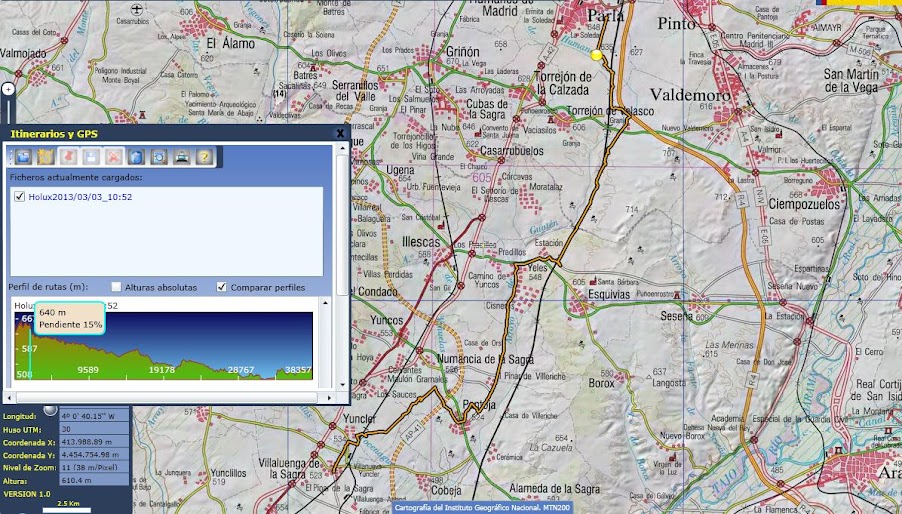This screenshot has height=514, width=902.
Task: Click the Alameda de la Sagra label
Action: (555, 489)
